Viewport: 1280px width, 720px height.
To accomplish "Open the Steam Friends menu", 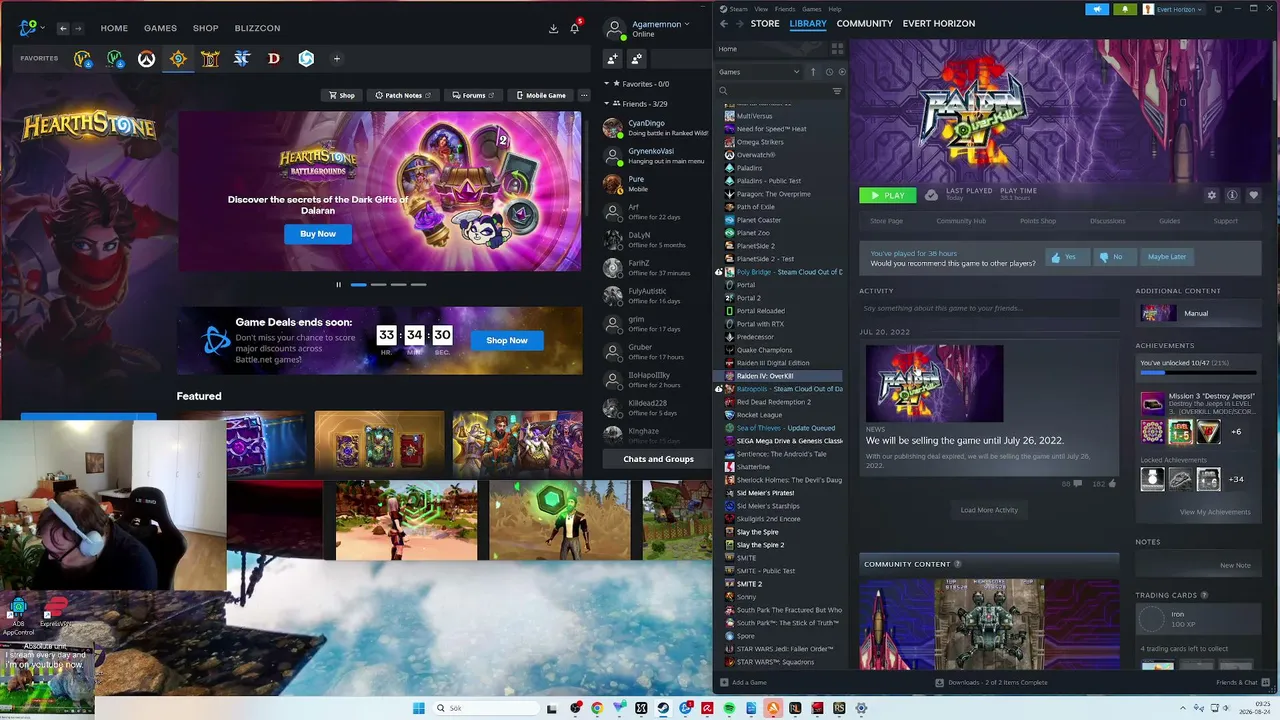I will 785,9.
